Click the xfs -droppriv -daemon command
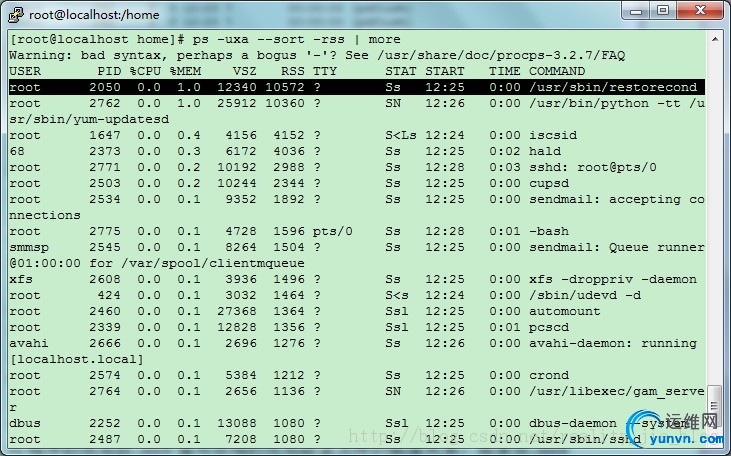Image resolution: width=731 pixels, height=456 pixels. tap(613, 279)
